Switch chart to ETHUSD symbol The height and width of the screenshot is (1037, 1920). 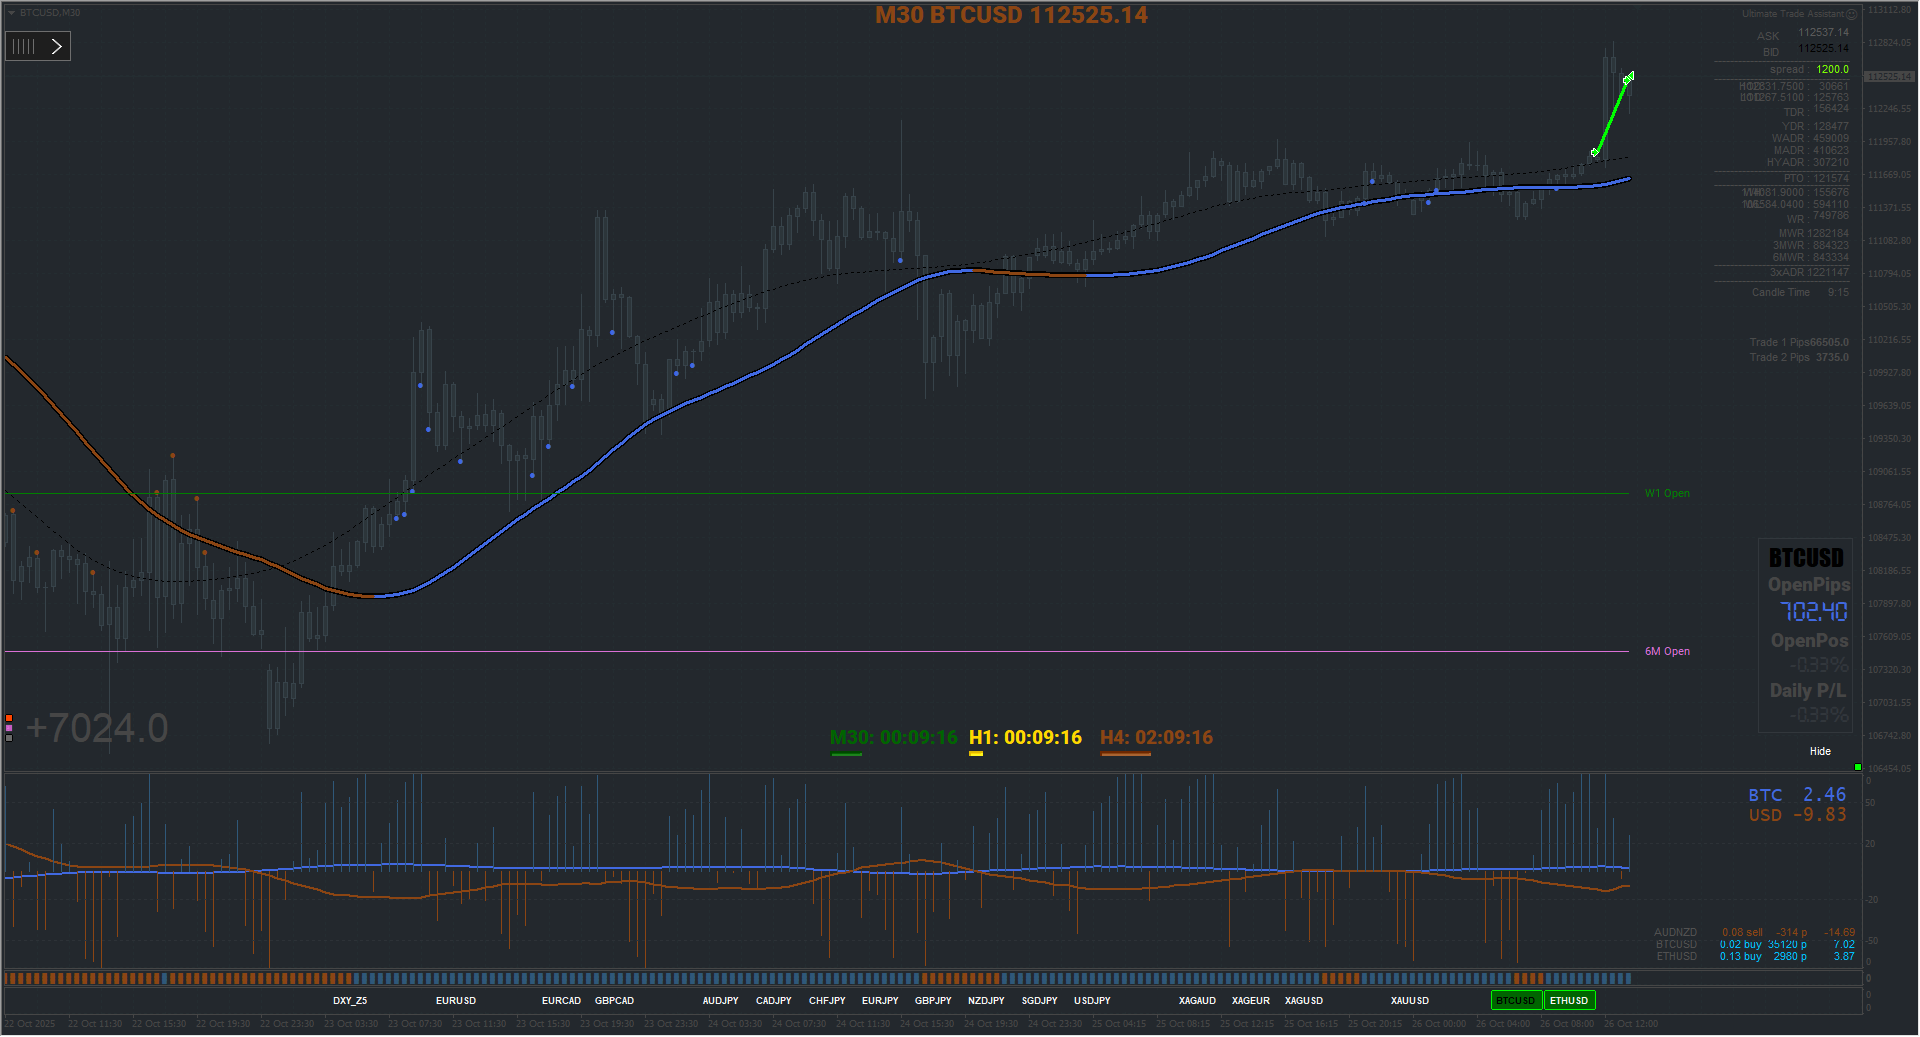coord(1570,1000)
